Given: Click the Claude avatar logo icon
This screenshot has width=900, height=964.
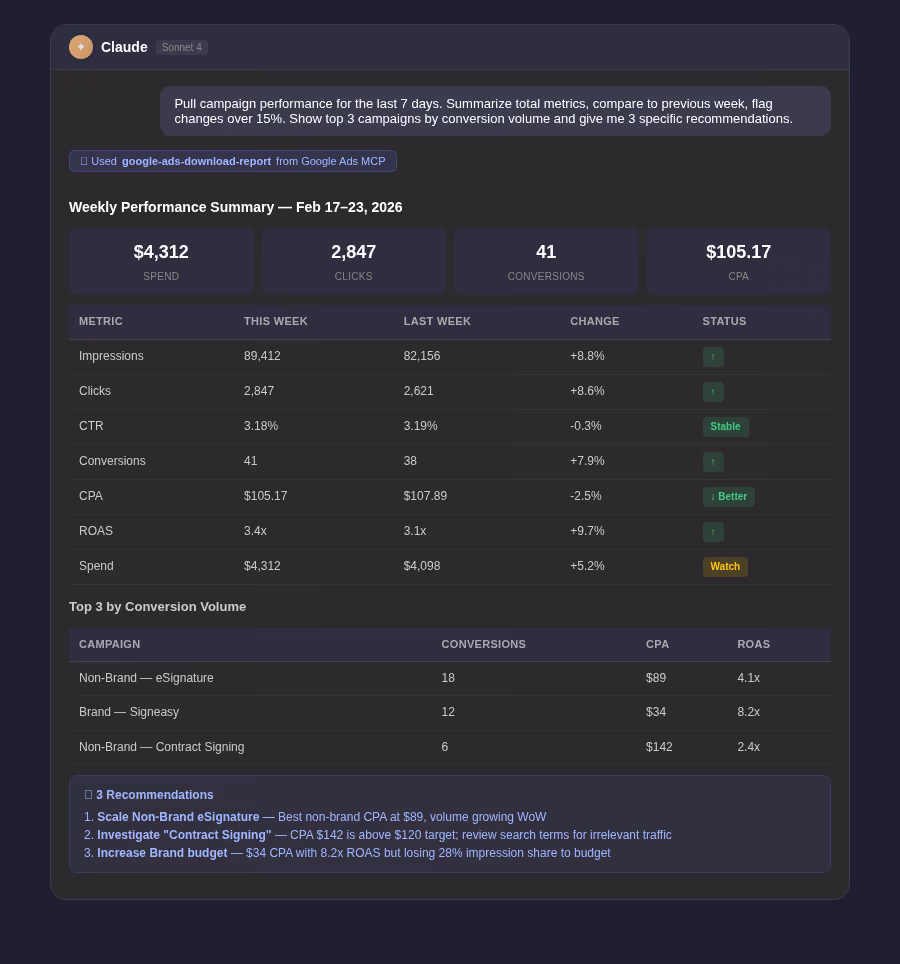Looking at the screenshot, I should [81, 47].
